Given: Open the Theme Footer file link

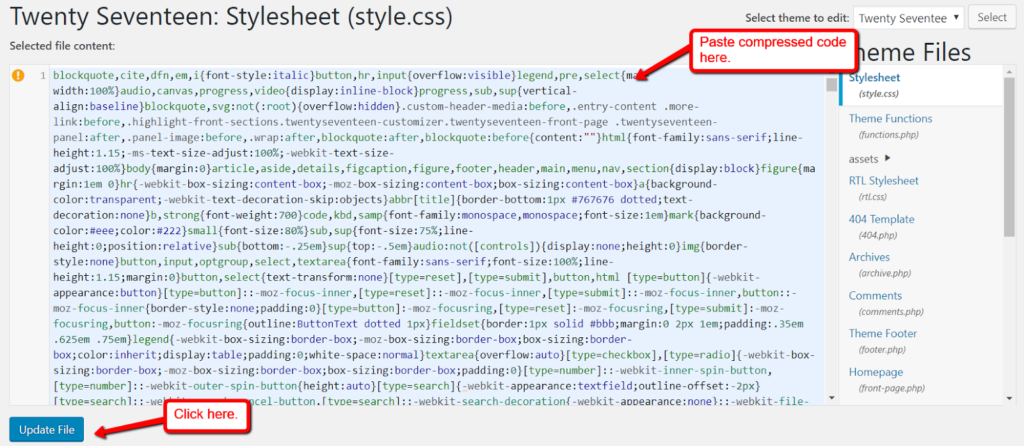Looking at the screenshot, I should coord(882,333).
